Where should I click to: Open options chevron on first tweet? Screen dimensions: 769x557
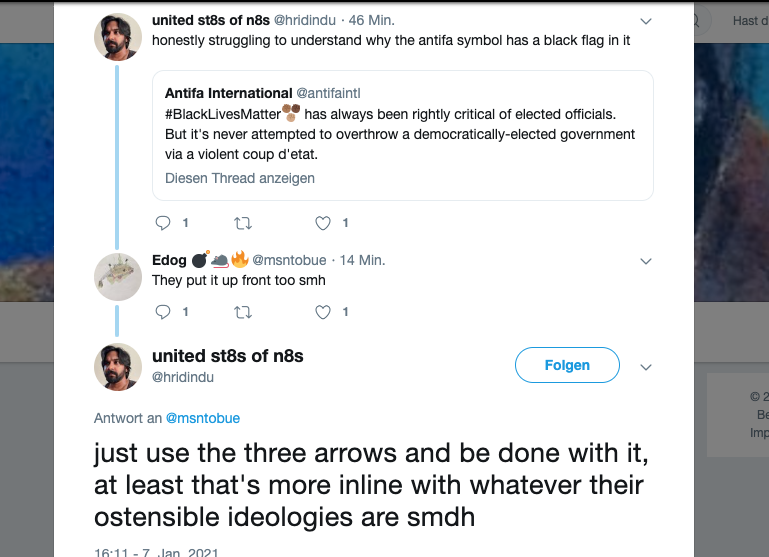click(646, 21)
